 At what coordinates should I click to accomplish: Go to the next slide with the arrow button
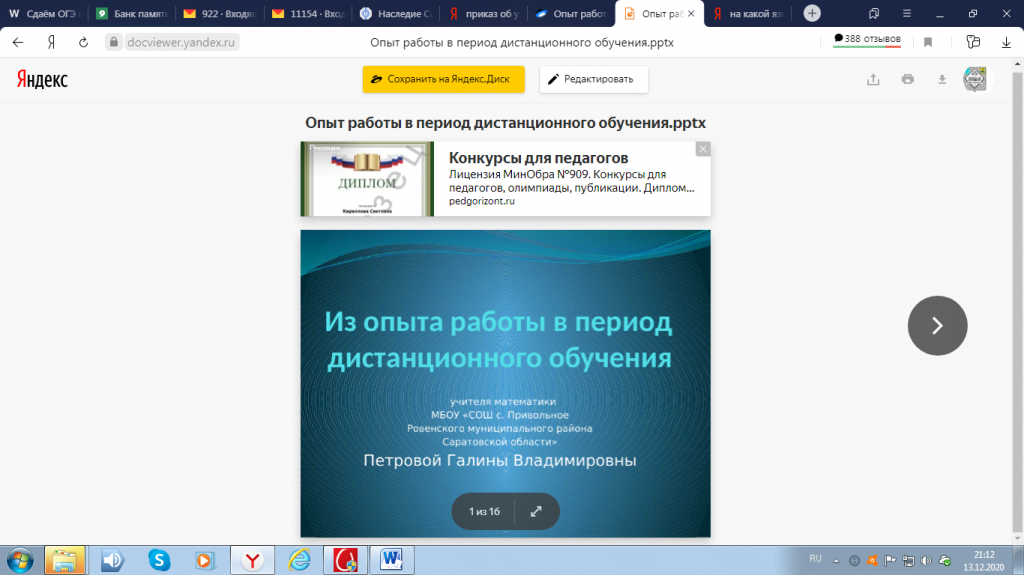pos(937,325)
